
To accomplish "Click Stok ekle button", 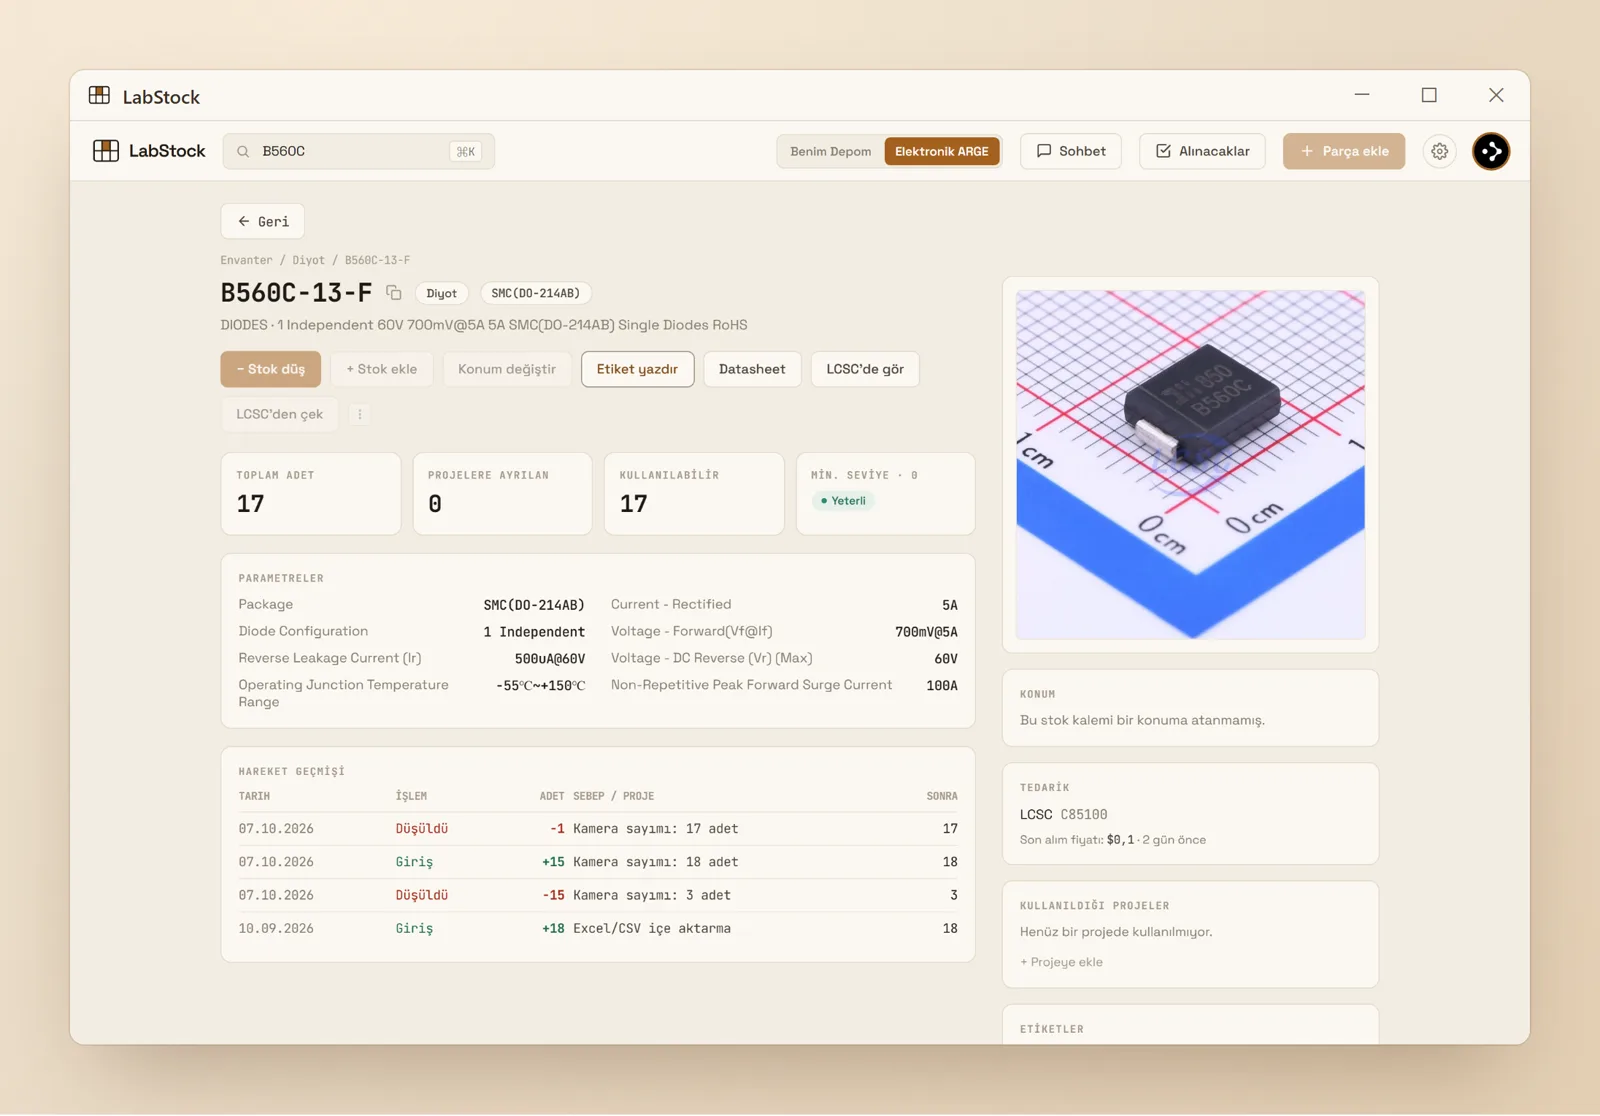I will click(x=382, y=369).
